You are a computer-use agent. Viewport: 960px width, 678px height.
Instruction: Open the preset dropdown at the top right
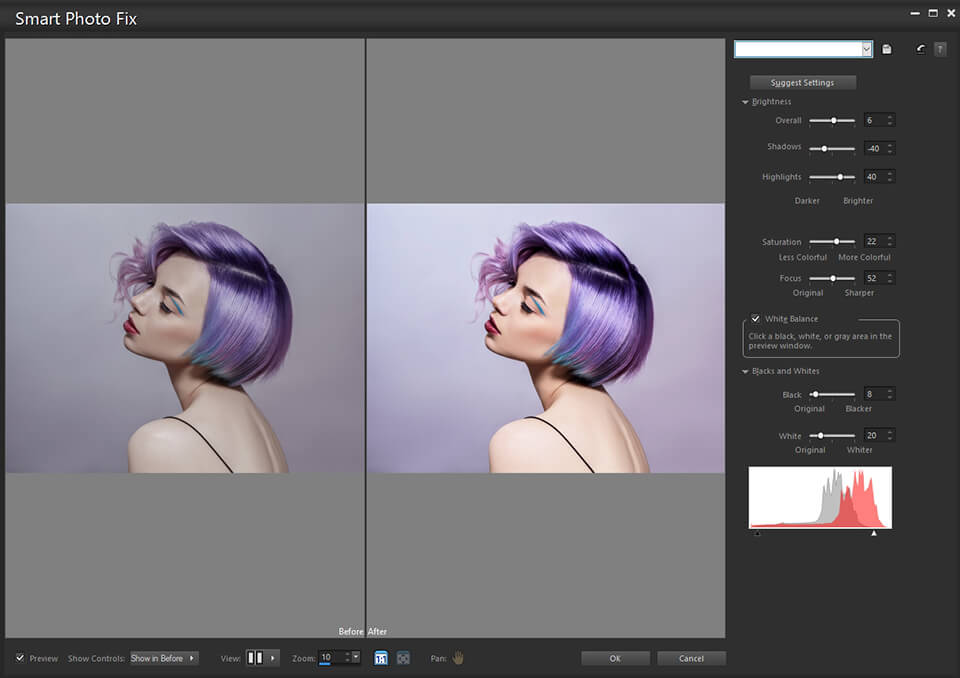[866, 48]
